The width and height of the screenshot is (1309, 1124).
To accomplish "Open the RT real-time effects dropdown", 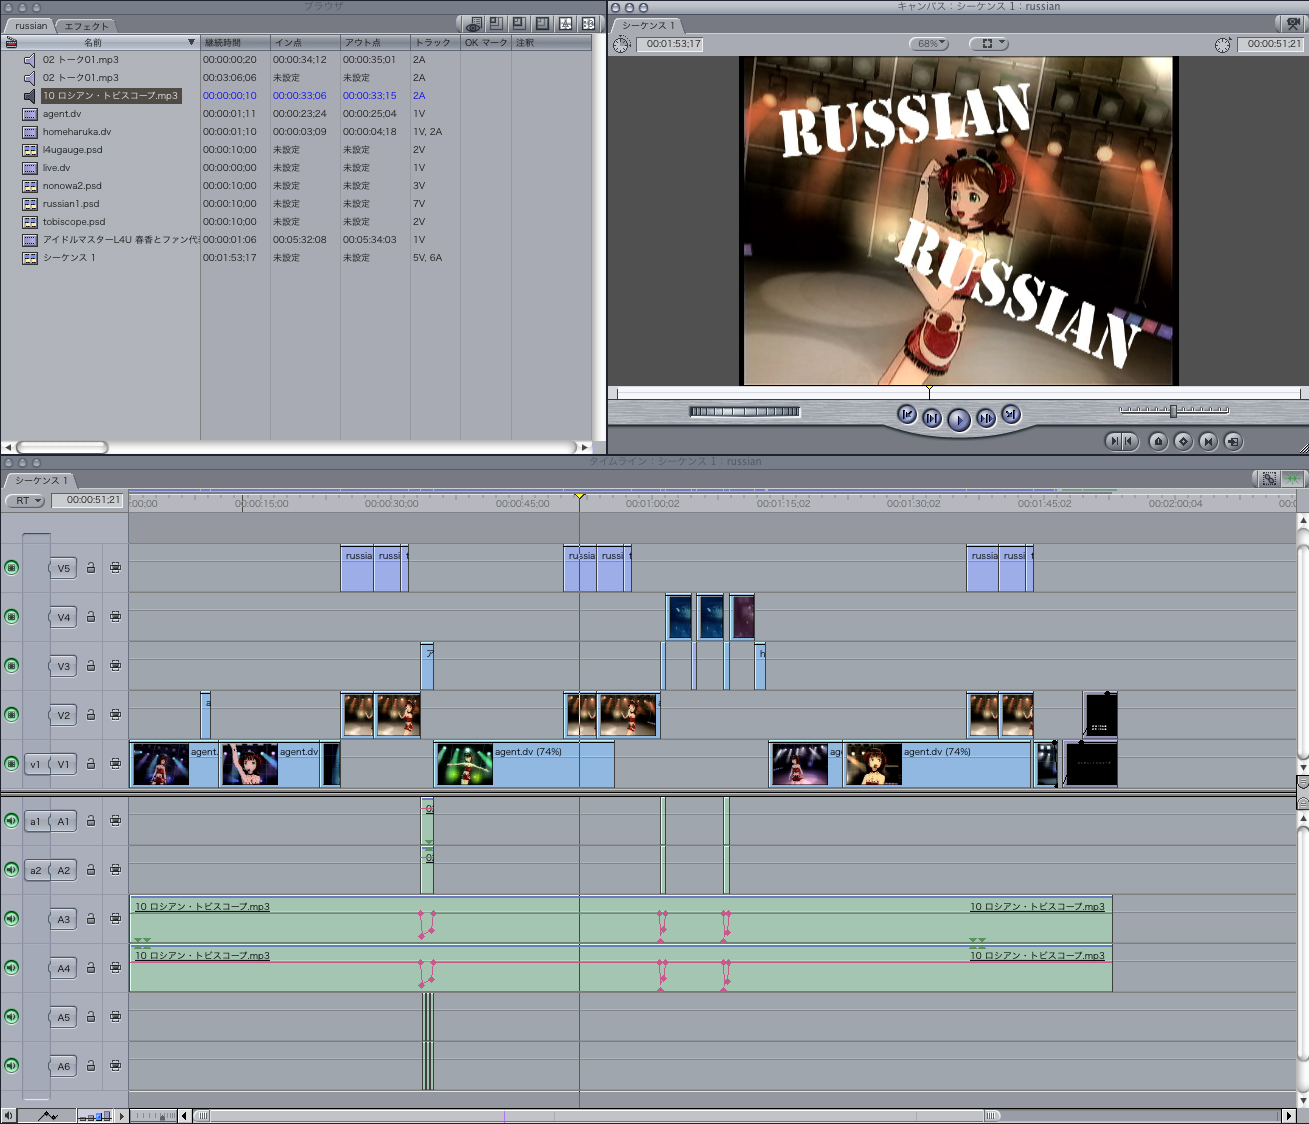I will [26, 500].
